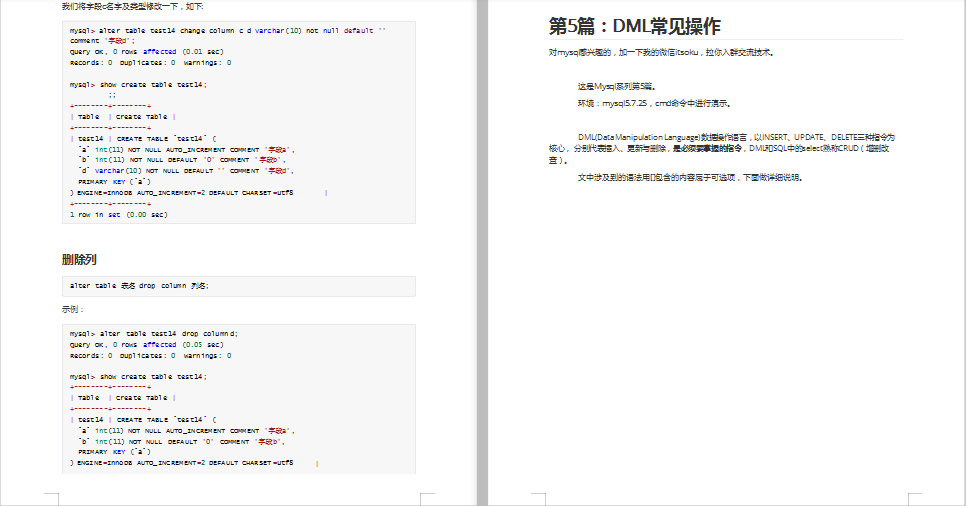Image resolution: width=966 pixels, height=506 pixels.
Task: Click the result line "Query OK, 0 rows affected (0.05 sec)"
Action: click(147, 345)
